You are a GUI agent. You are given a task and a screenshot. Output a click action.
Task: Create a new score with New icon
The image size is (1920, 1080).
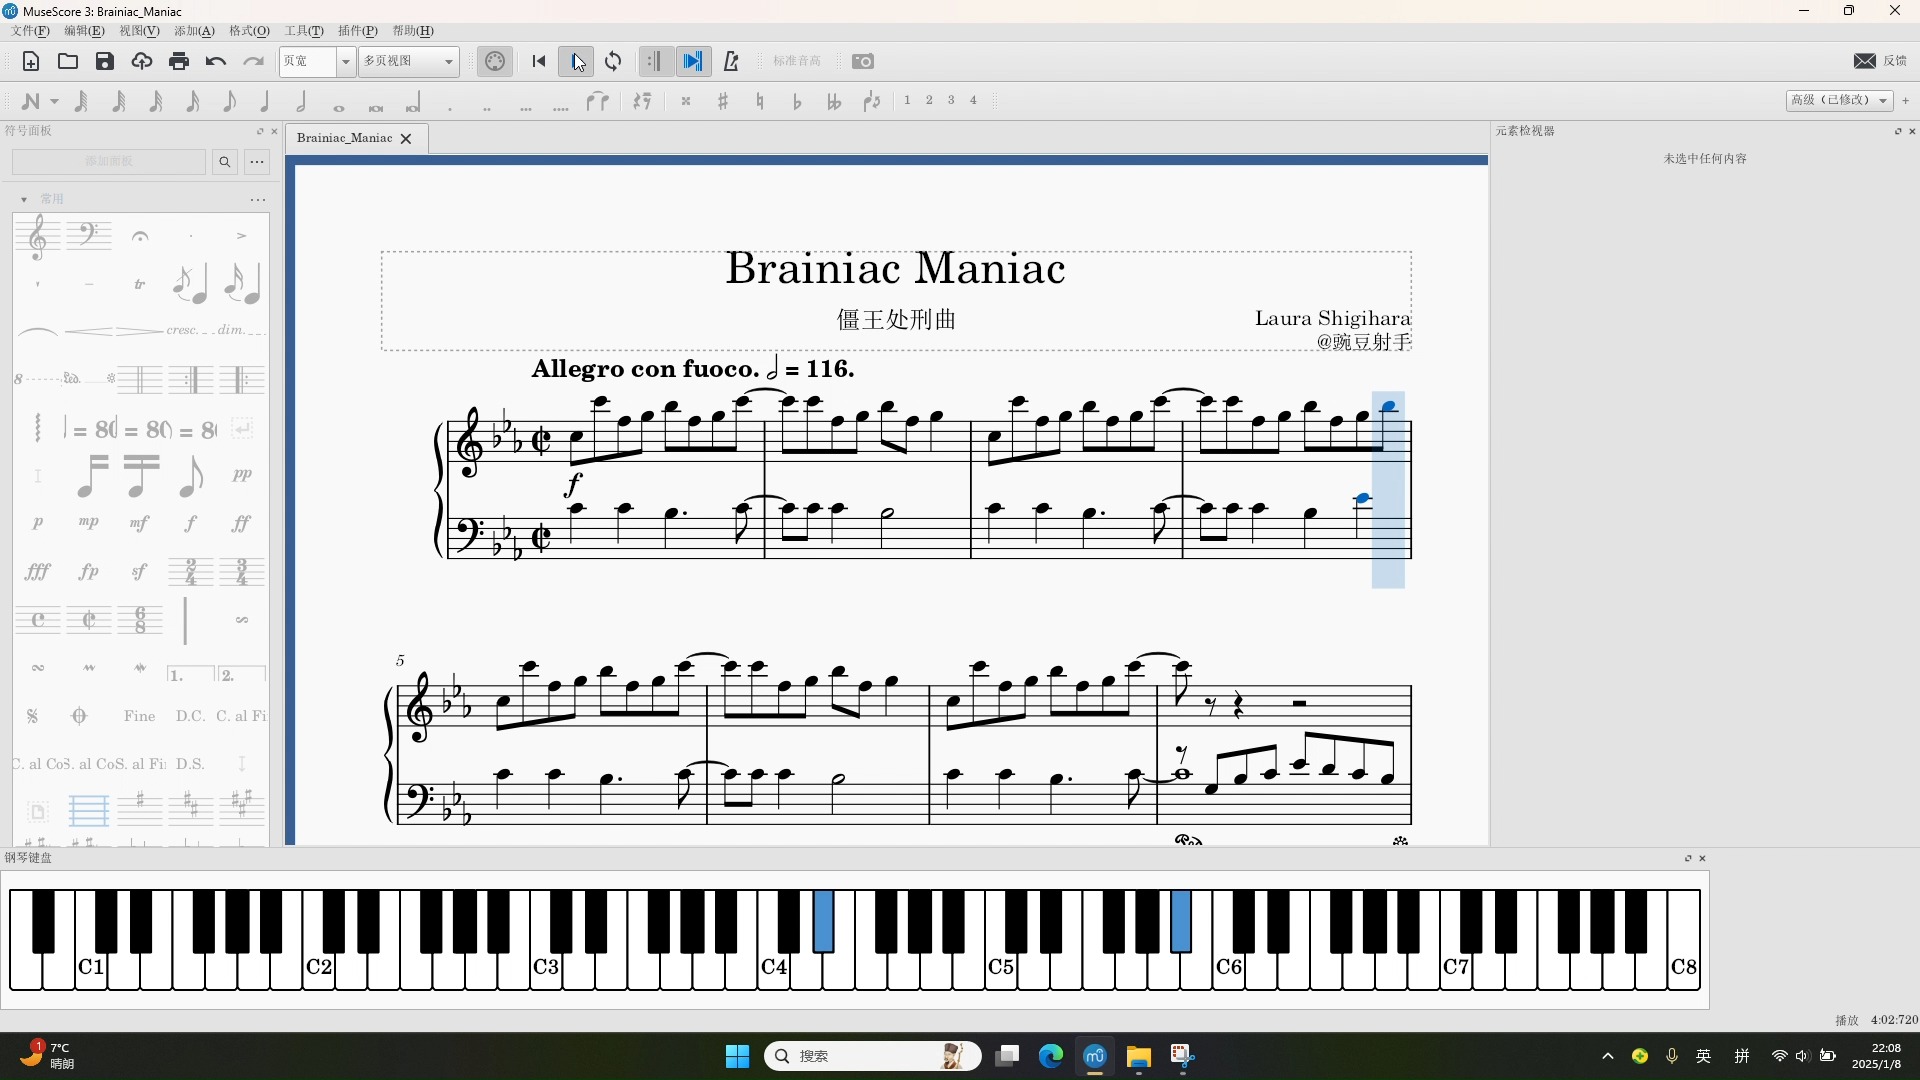click(31, 62)
